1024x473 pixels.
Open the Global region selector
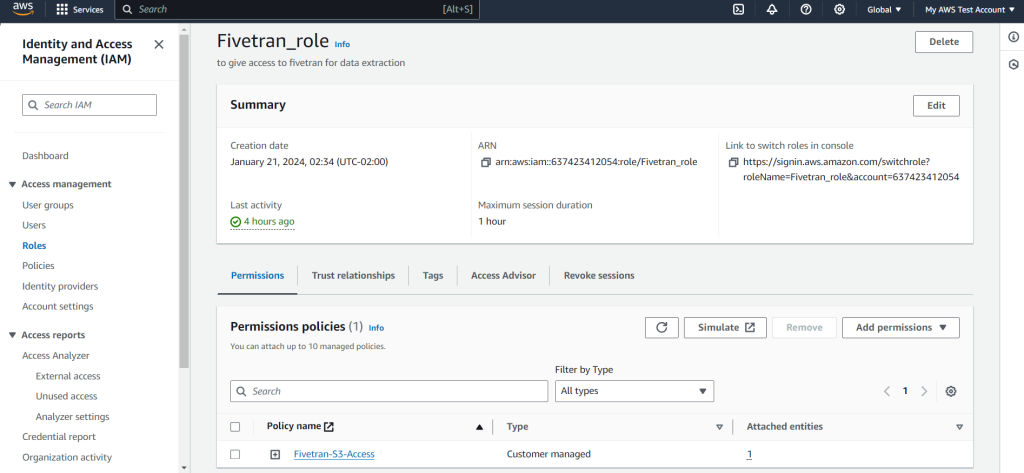pyautogui.click(x=884, y=9)
